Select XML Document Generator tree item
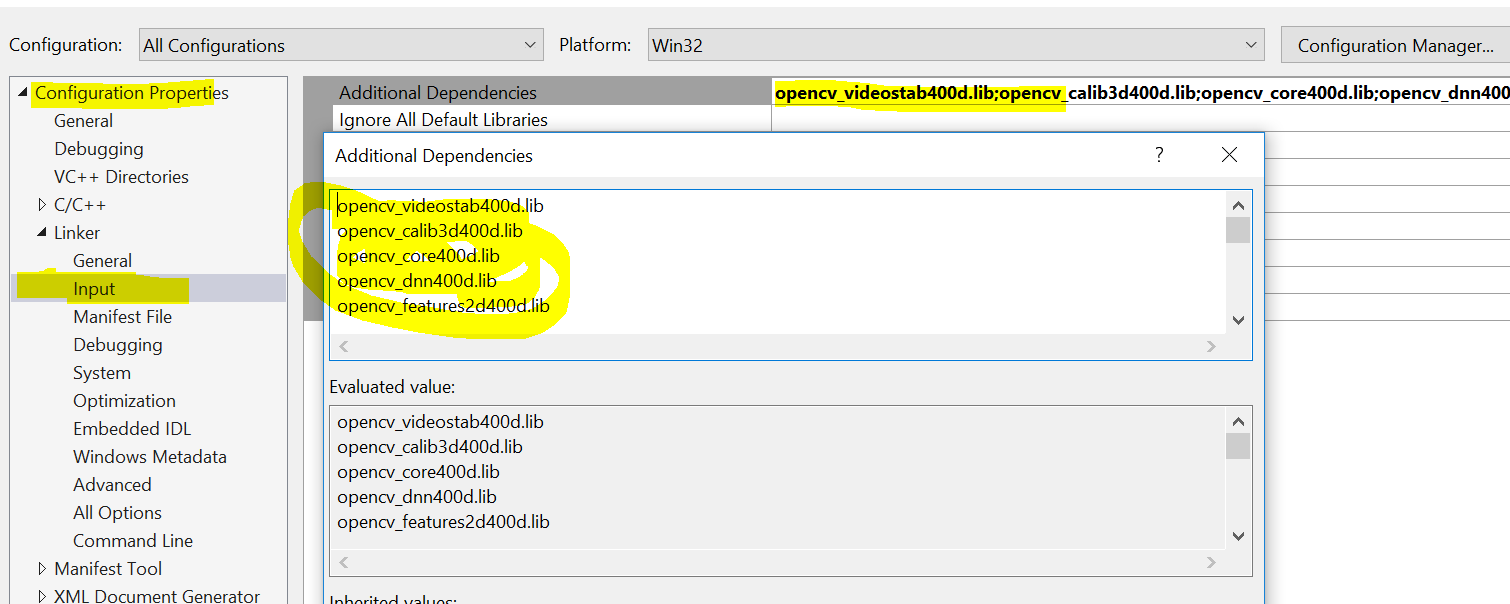The image size is (1510, 604). 157,596
